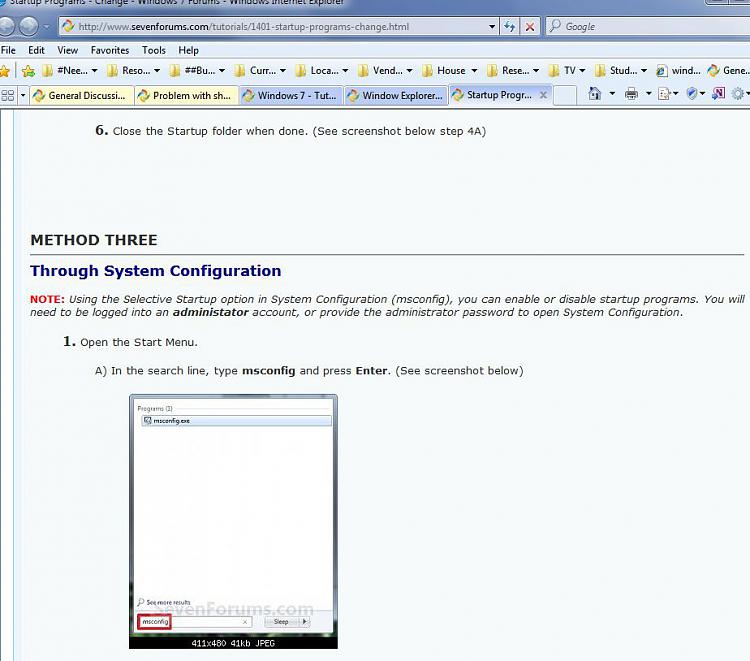
Task: Open the Vend... favorites folder
Action: (x=385, y=71)
